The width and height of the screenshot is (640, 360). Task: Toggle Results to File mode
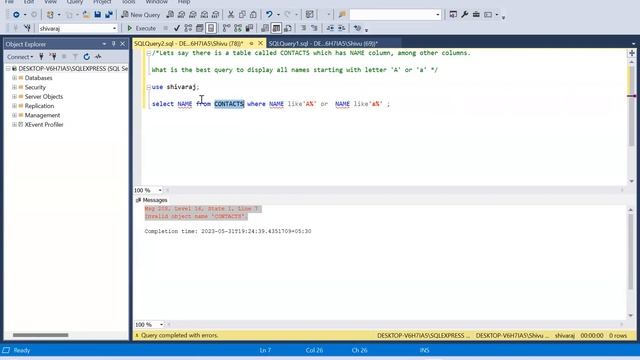[288, 28]
